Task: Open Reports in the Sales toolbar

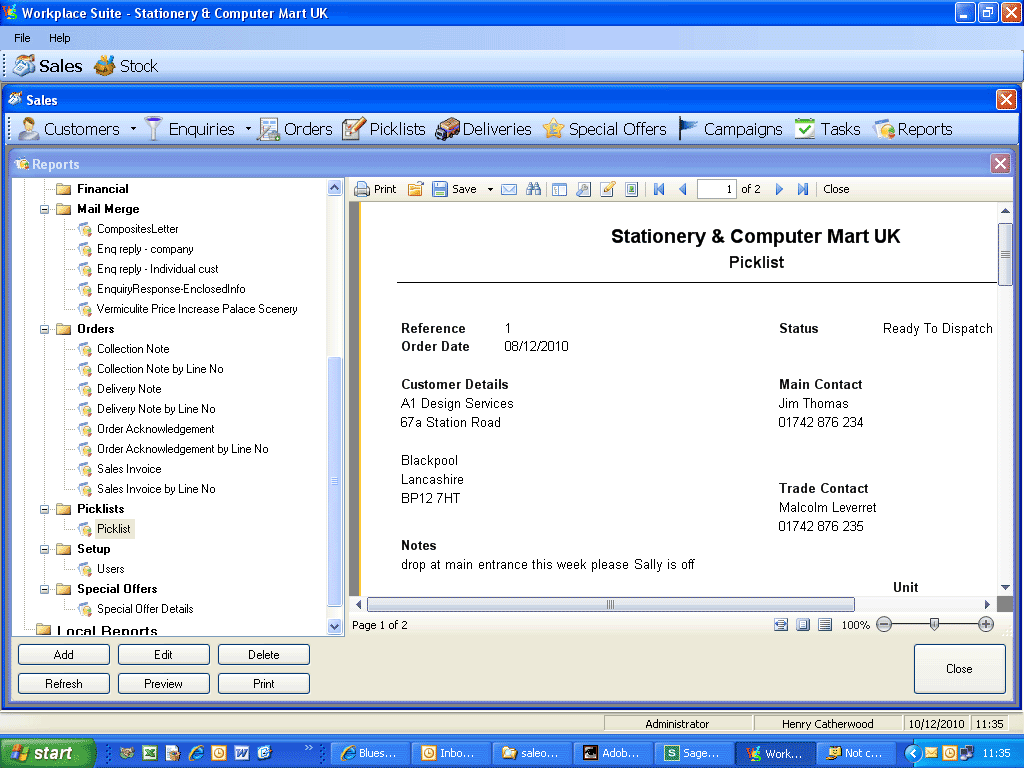Action: point(913,129)
